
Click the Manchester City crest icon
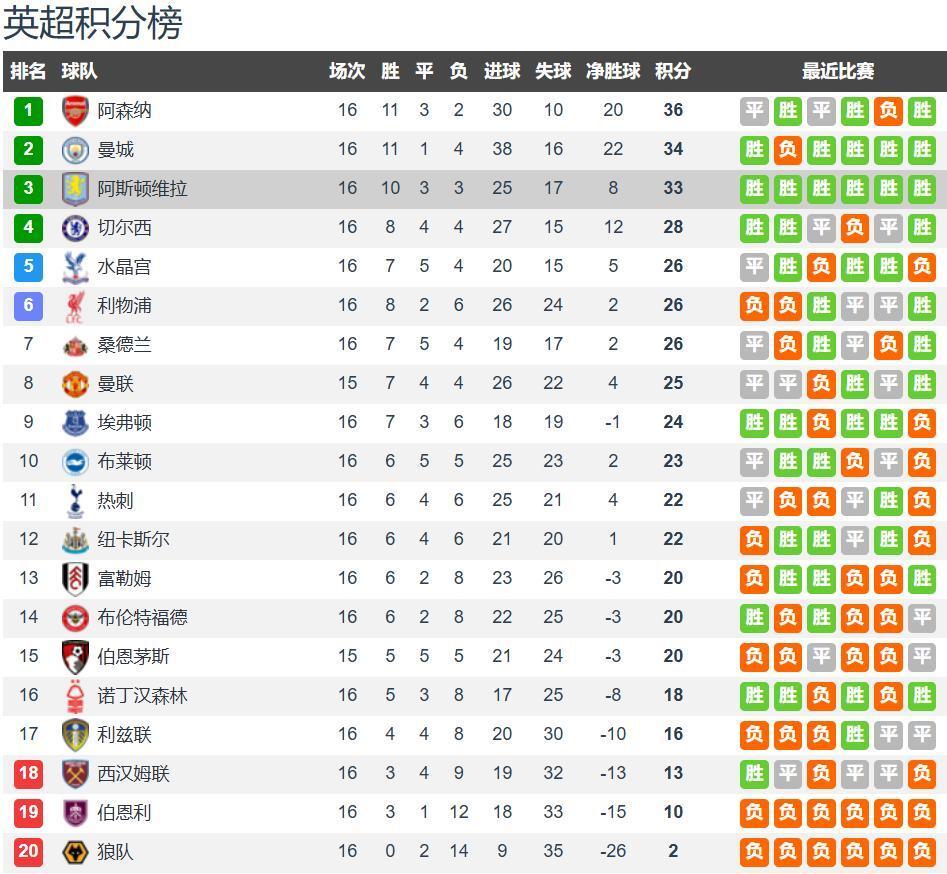(x=75, y=149)
